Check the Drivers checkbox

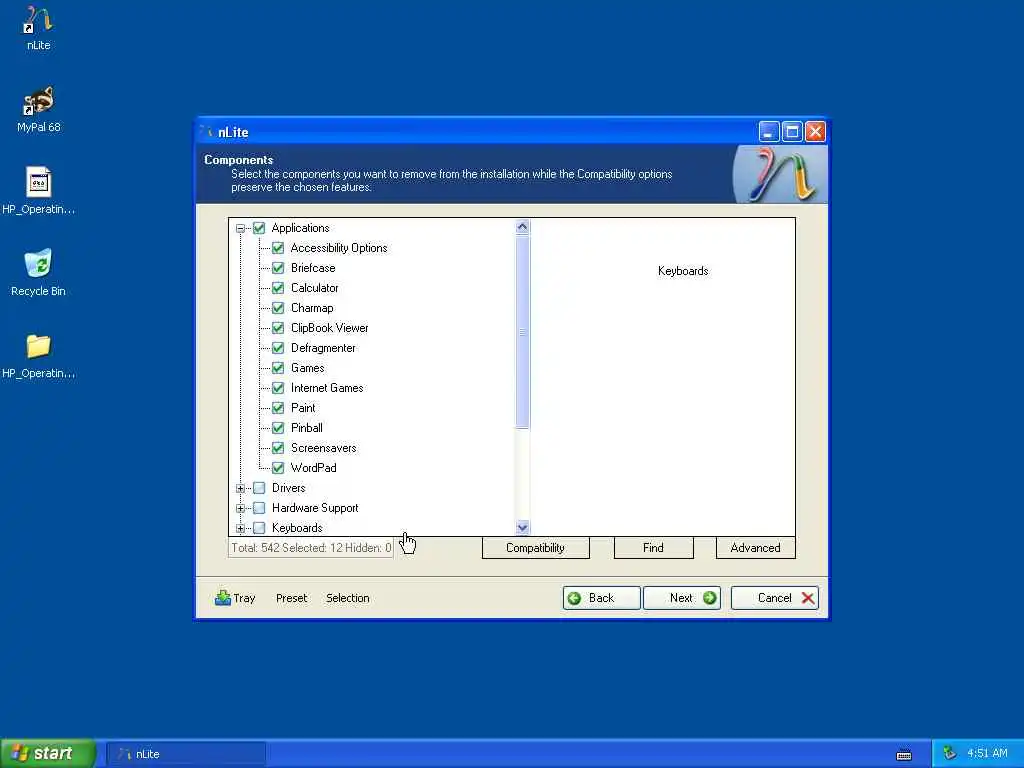[259, 488]
